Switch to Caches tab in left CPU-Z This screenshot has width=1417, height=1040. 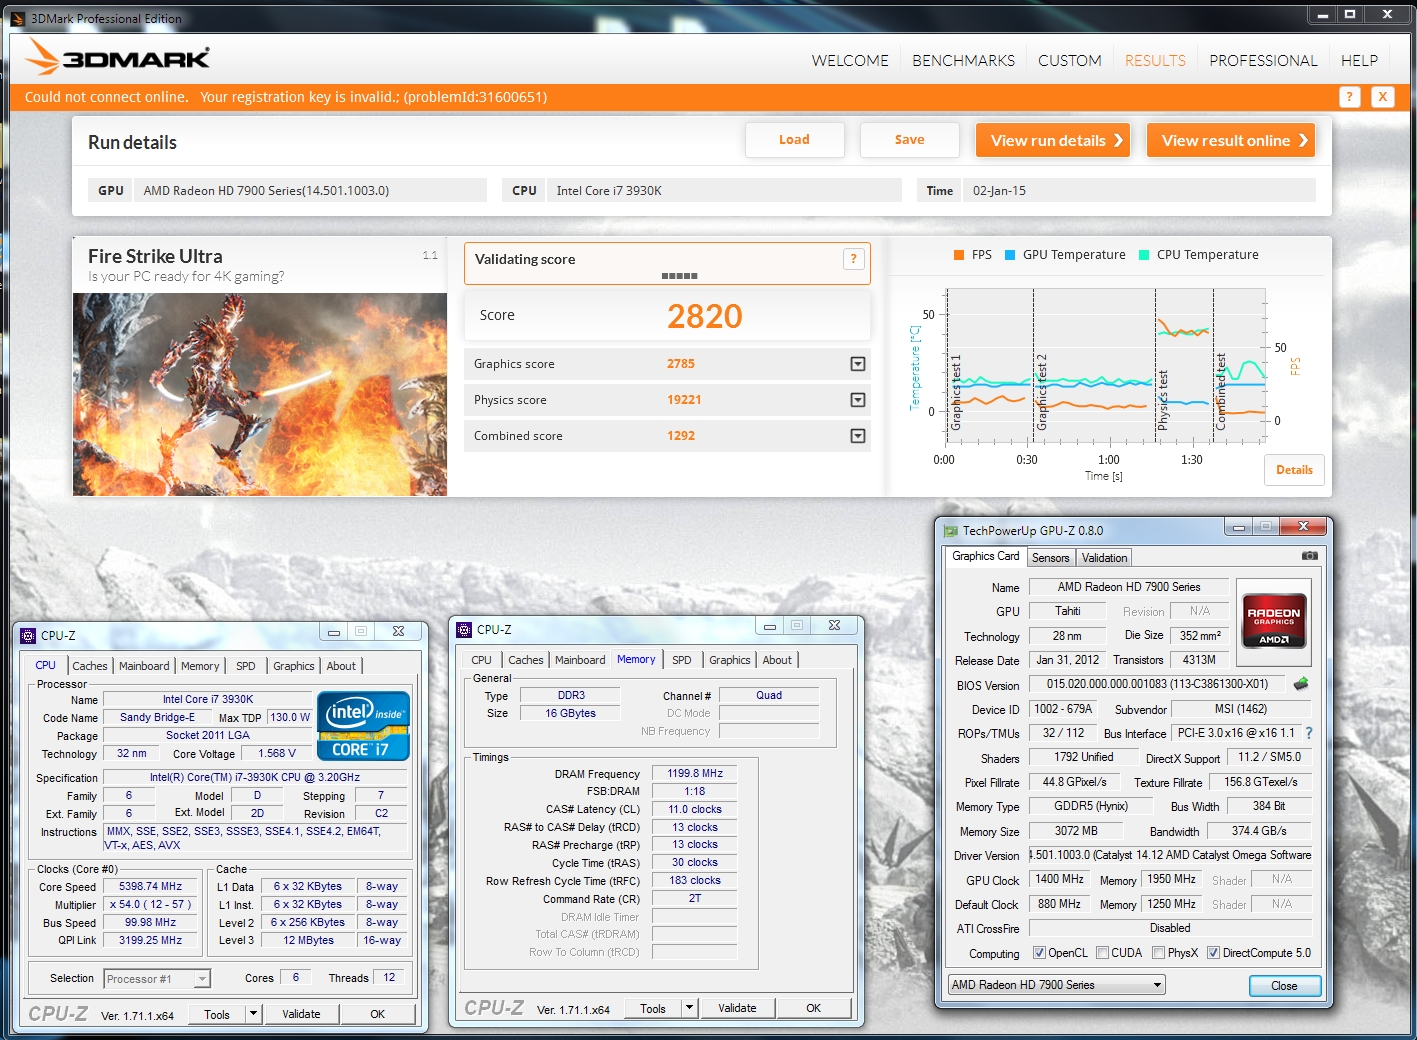point(89,666)
